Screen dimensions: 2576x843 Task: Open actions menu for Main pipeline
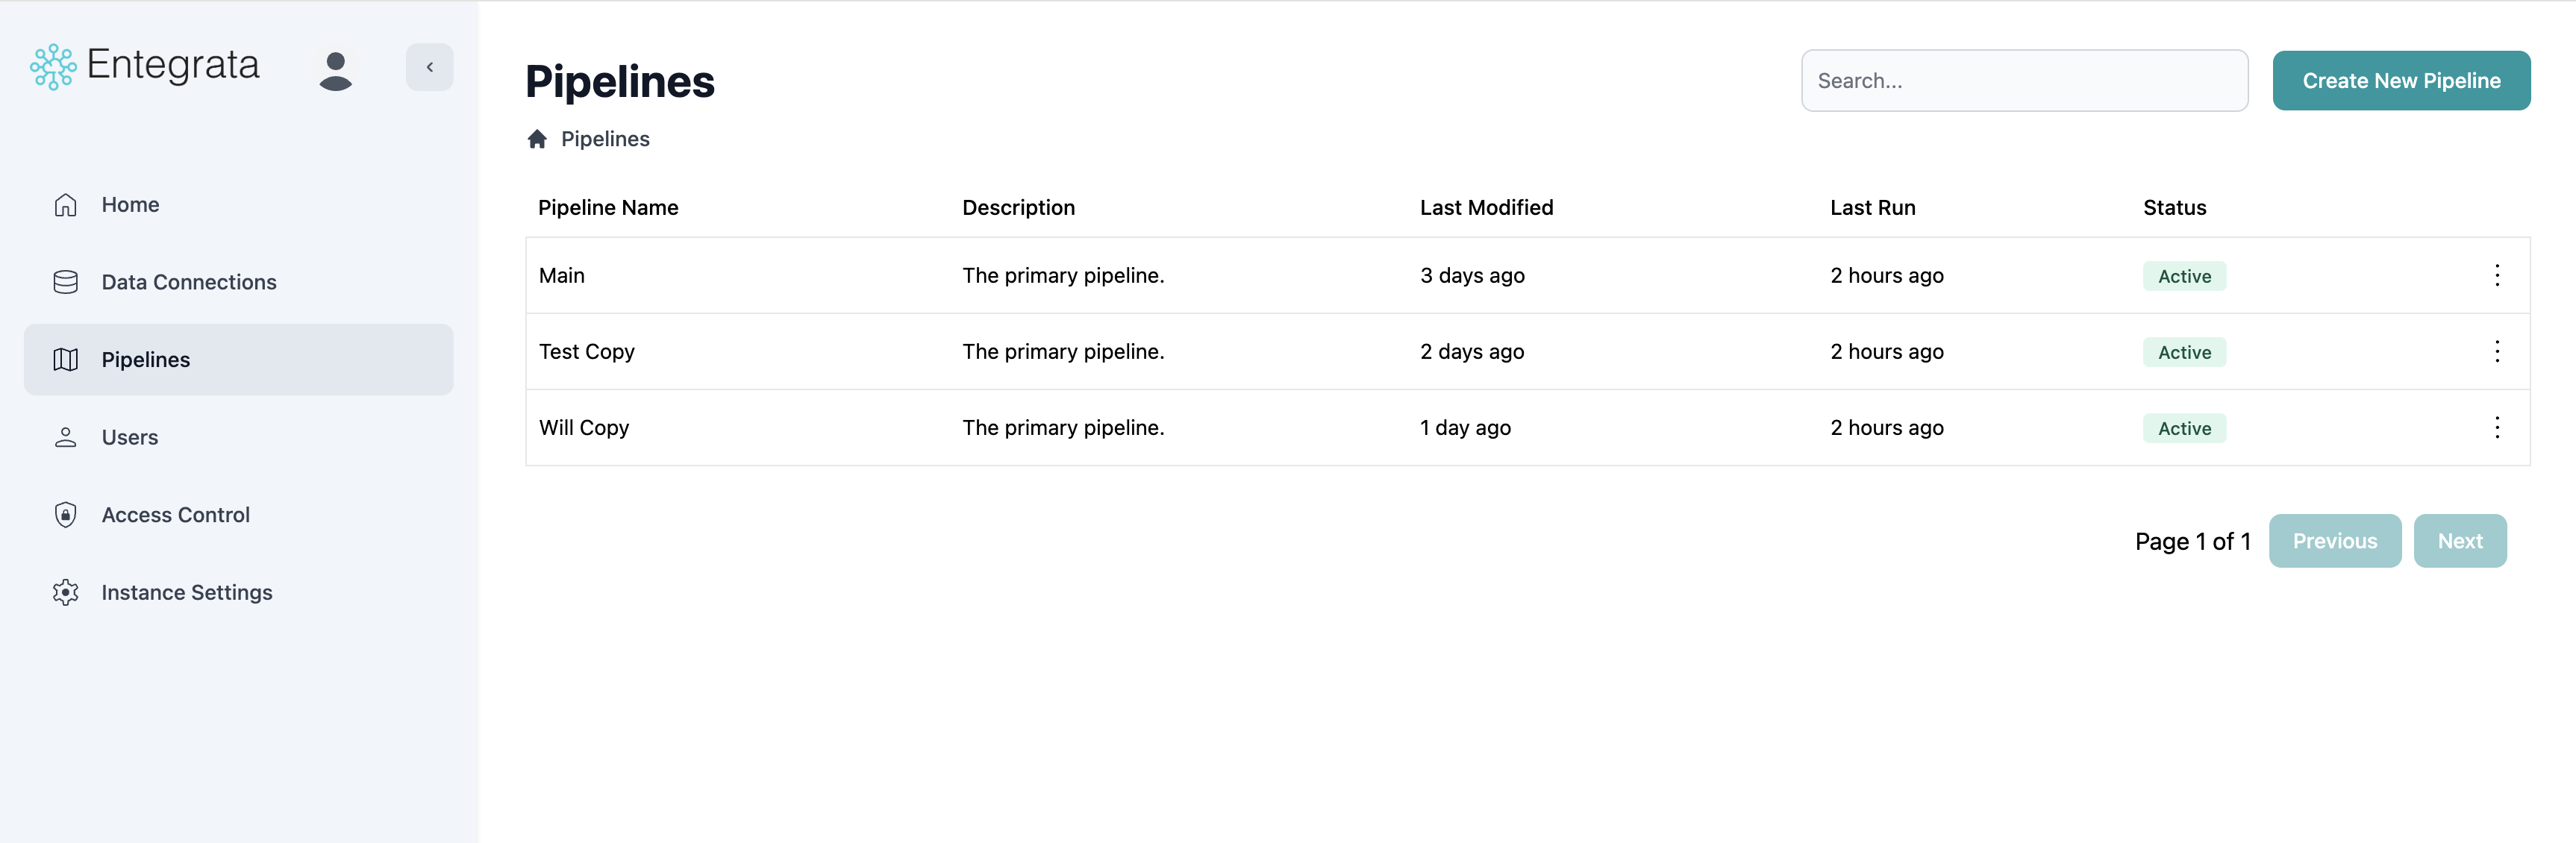click(x=2497, y=275)
